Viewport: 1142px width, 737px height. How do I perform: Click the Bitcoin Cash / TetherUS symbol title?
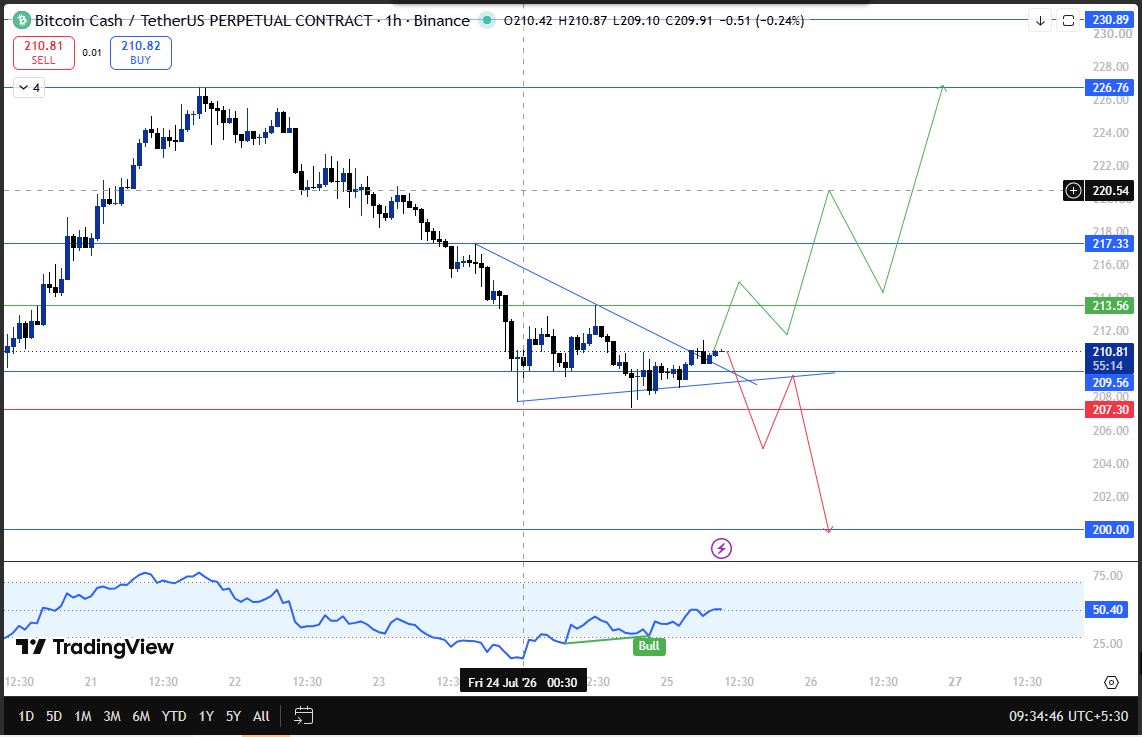click(x=204, y=20)
